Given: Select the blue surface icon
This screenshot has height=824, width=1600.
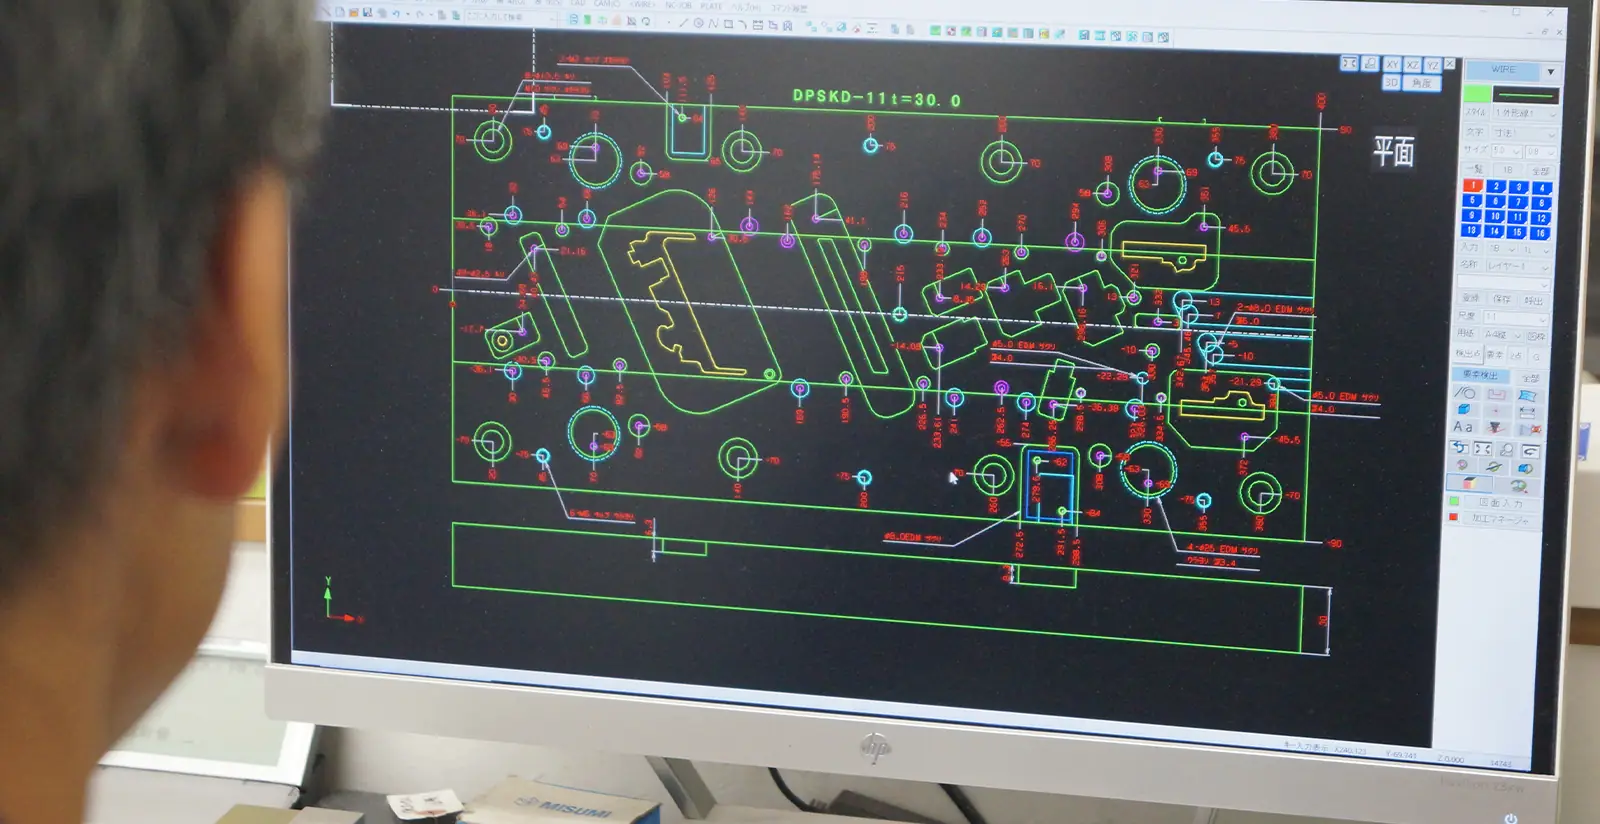Looking at the screenshot, I should [1528, 395].
